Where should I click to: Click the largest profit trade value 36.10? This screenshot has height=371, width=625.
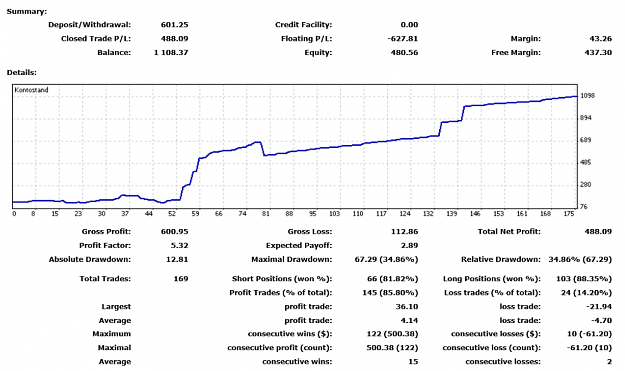[407, 307]
